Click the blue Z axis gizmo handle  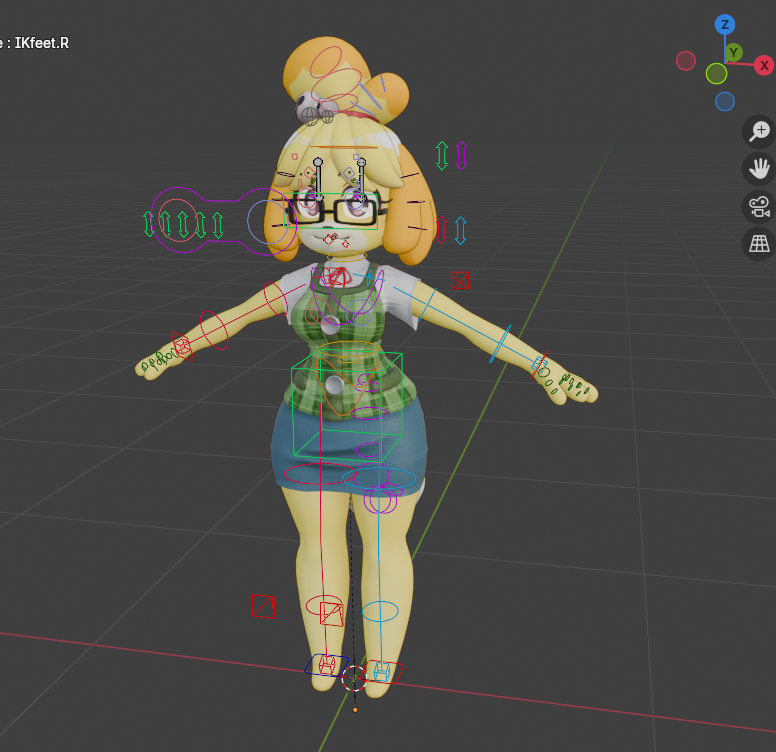tap(725, 25)
